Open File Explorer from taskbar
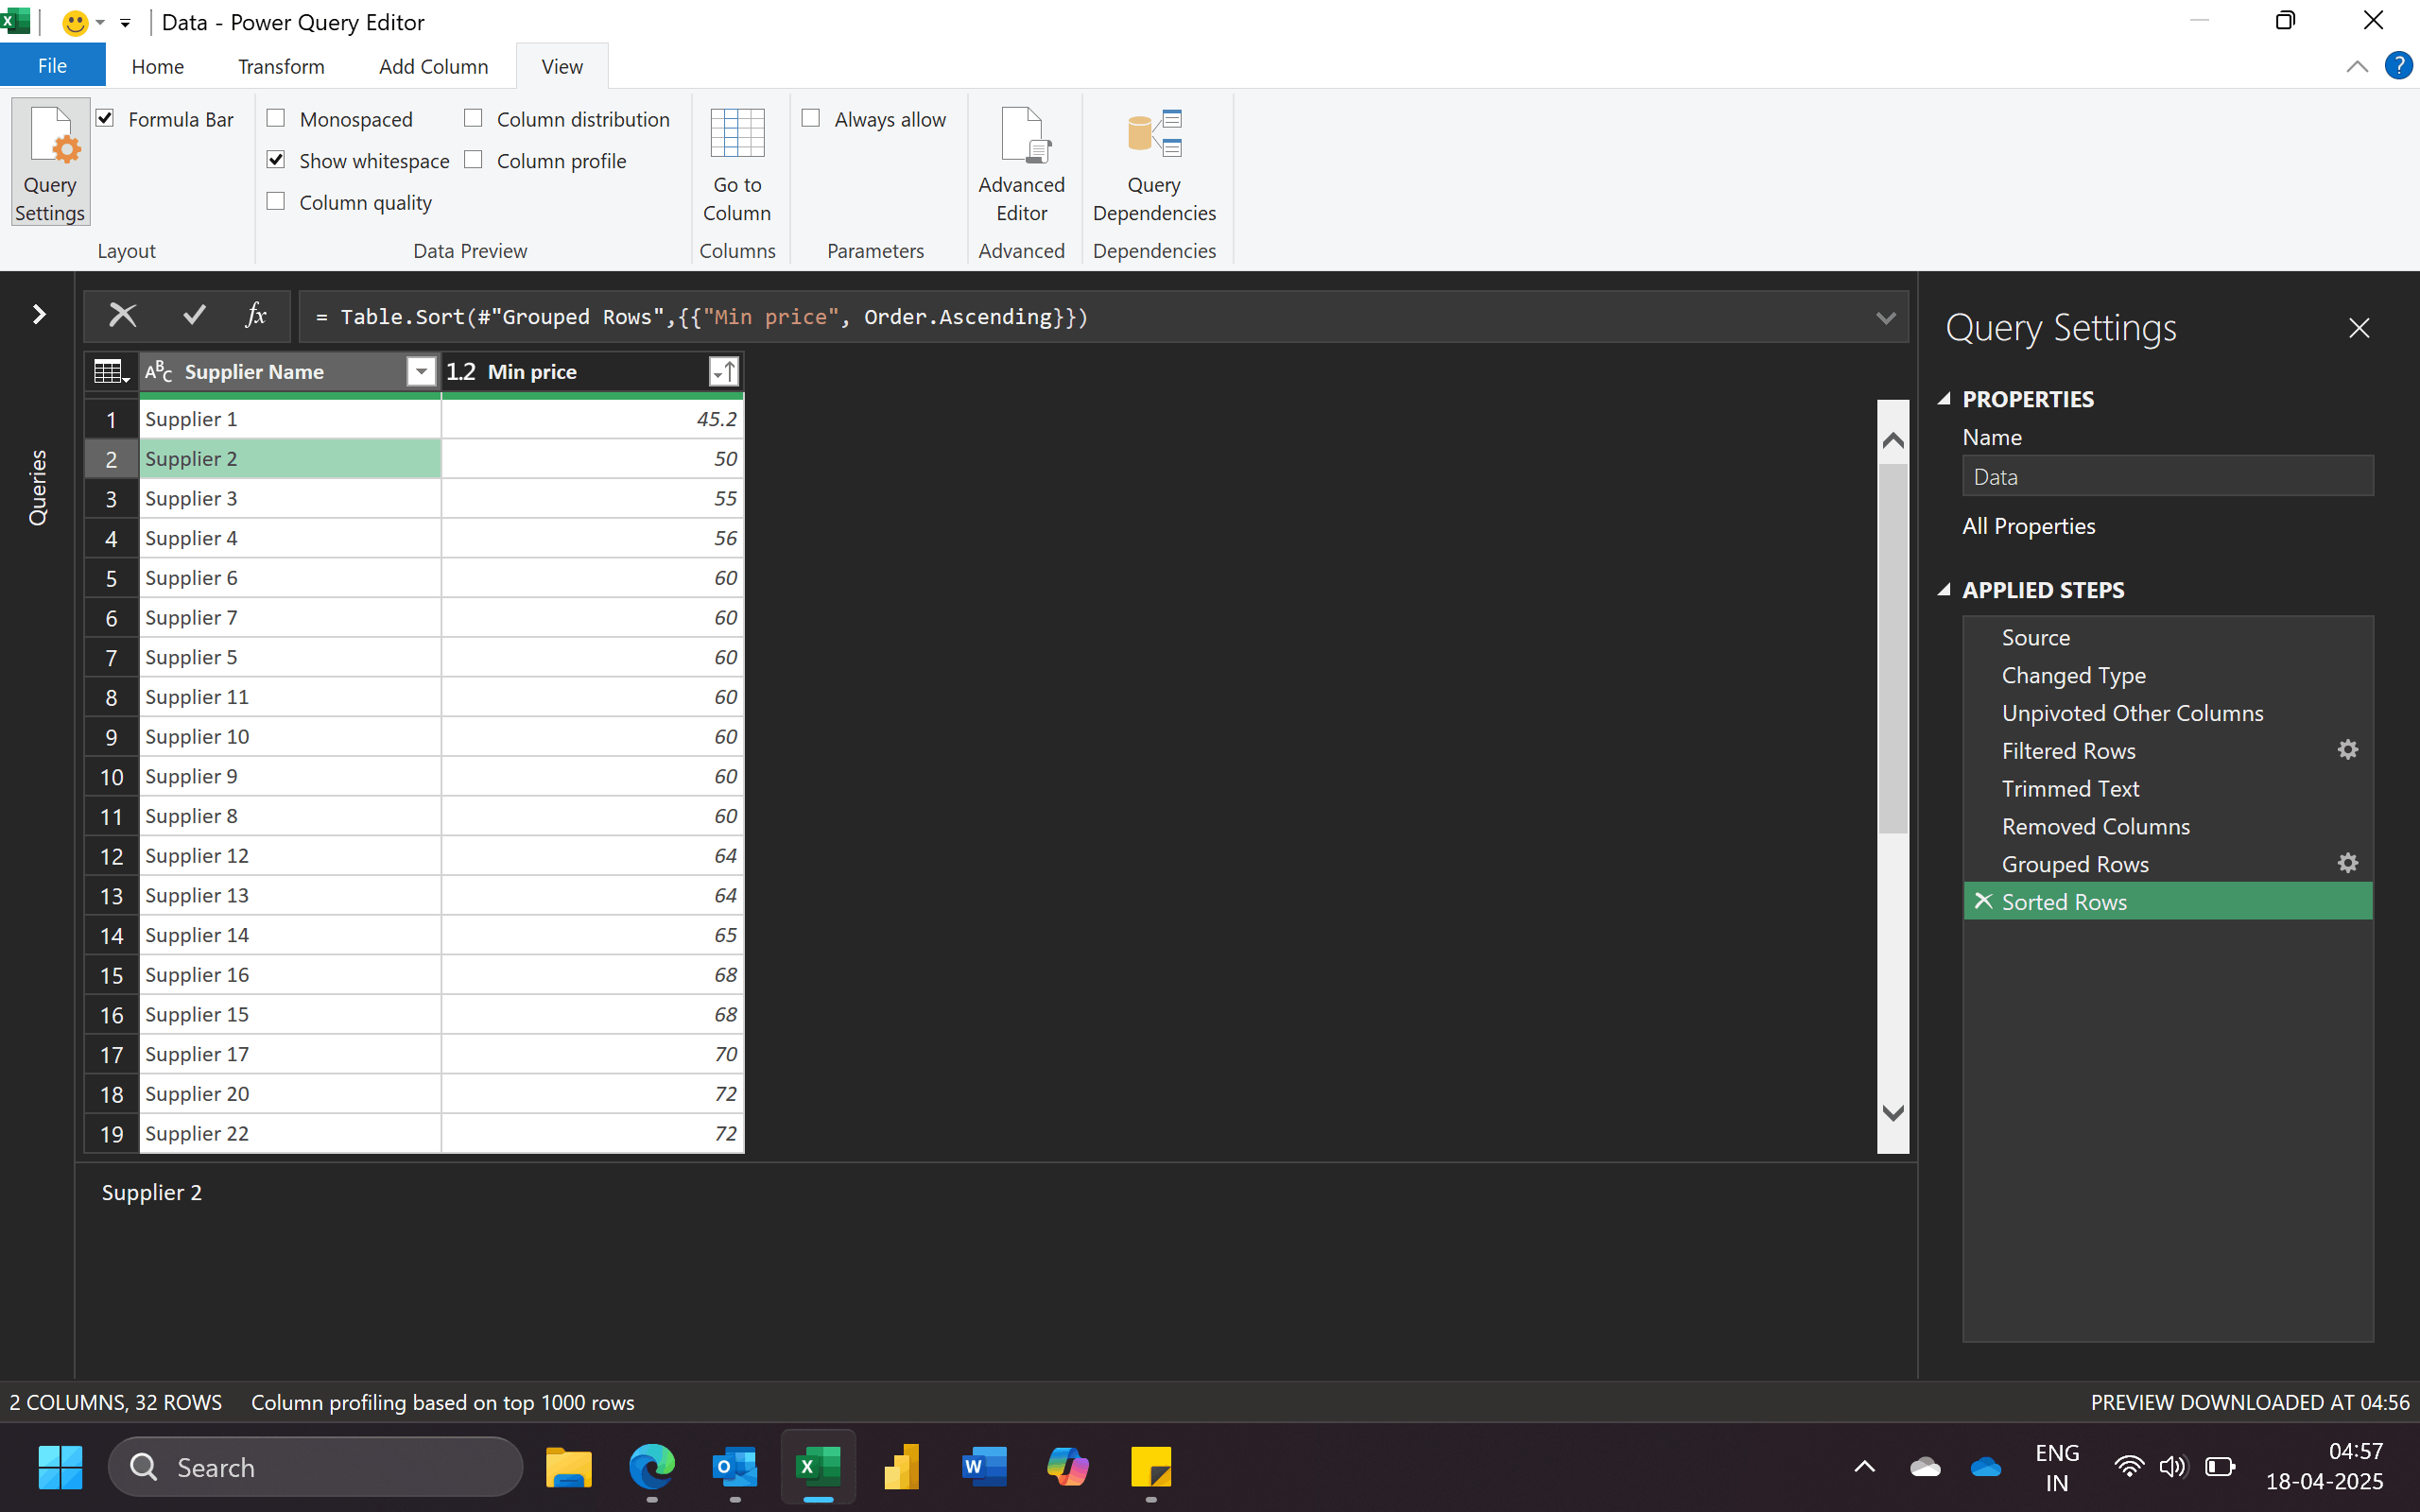The image size is (2420, 1512). pos(568,1467)
